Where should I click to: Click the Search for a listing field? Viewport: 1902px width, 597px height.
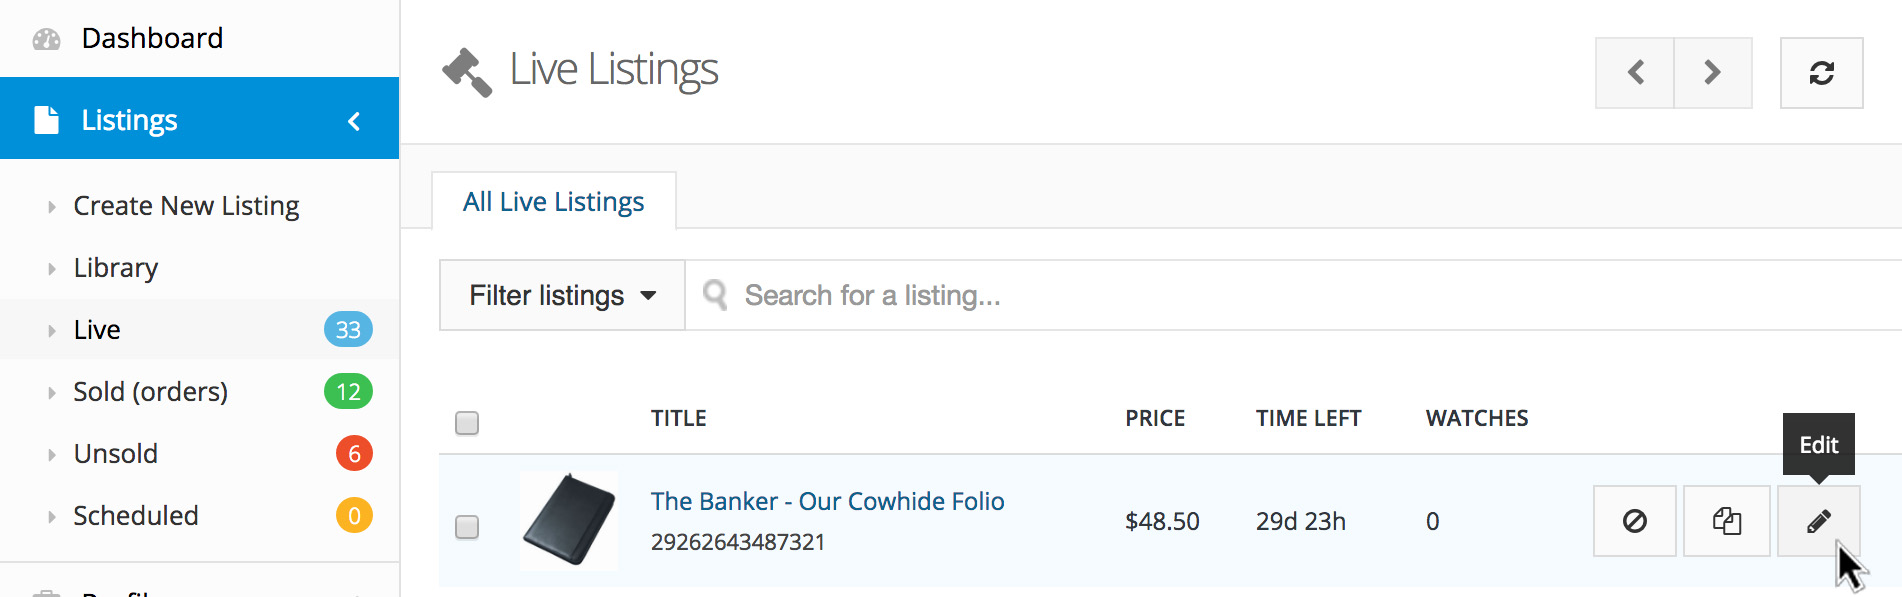click(x=1290, y=295)
